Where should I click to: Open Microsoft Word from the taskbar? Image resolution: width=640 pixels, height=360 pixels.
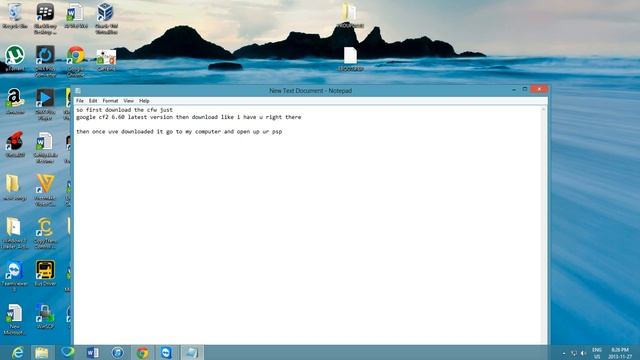click(x=93, y=352)
